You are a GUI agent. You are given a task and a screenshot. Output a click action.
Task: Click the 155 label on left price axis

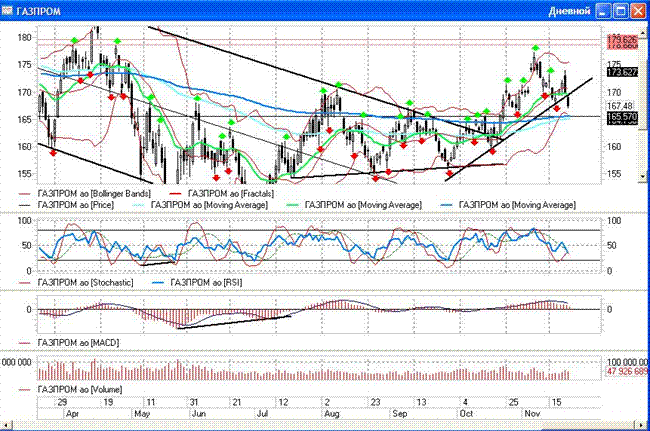coord(24,174)
